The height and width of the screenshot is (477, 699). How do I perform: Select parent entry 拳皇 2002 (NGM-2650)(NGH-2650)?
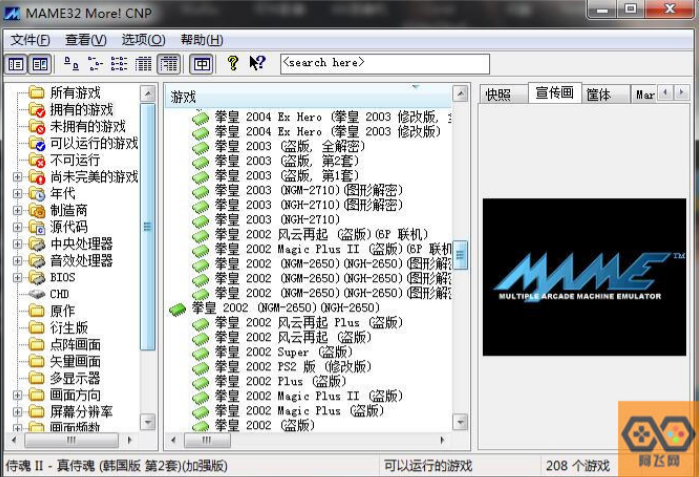tap(285, 308)
